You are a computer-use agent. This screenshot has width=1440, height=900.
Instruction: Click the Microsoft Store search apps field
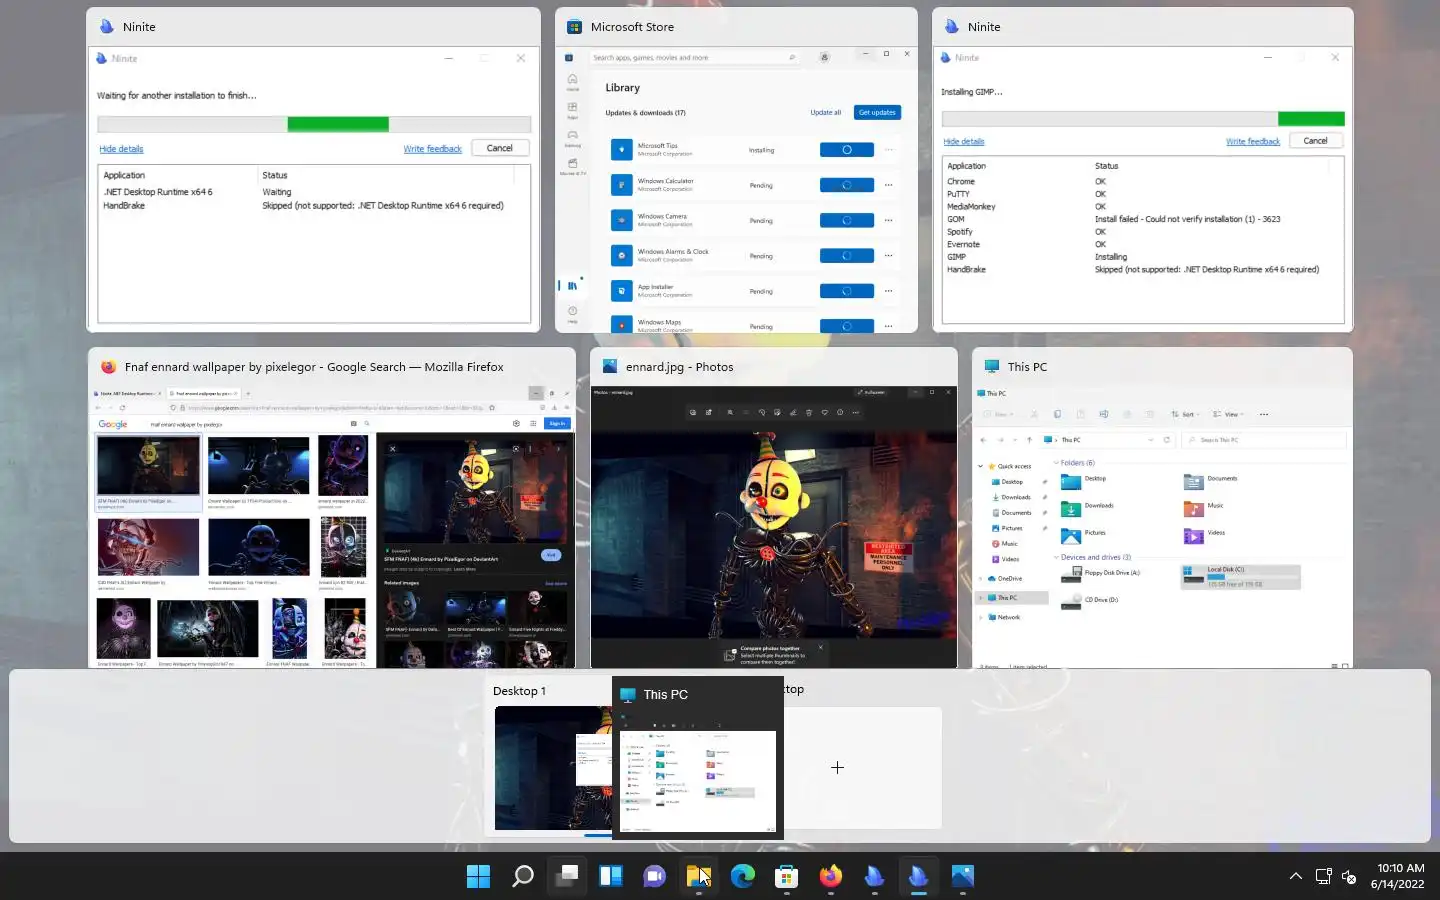click(x=694, y=58)
